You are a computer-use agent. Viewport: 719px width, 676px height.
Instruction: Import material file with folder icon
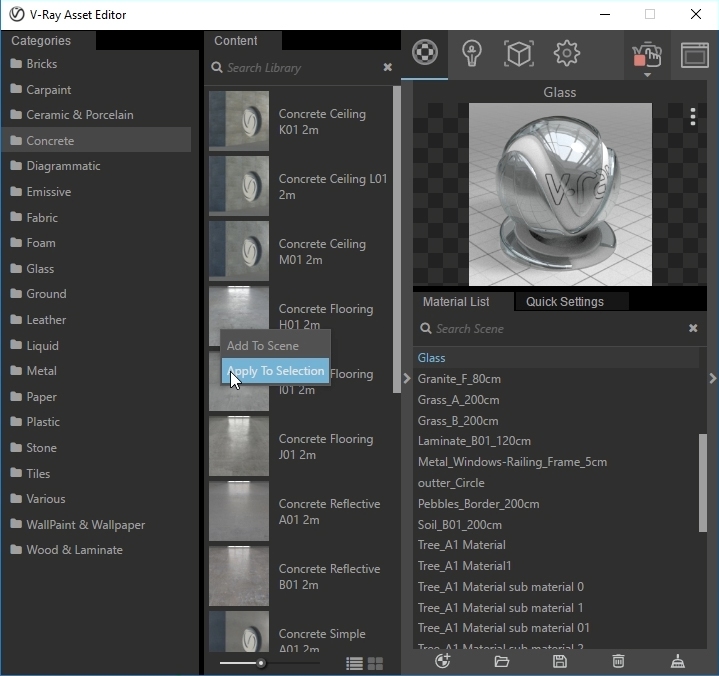click(x=502, y=661)
